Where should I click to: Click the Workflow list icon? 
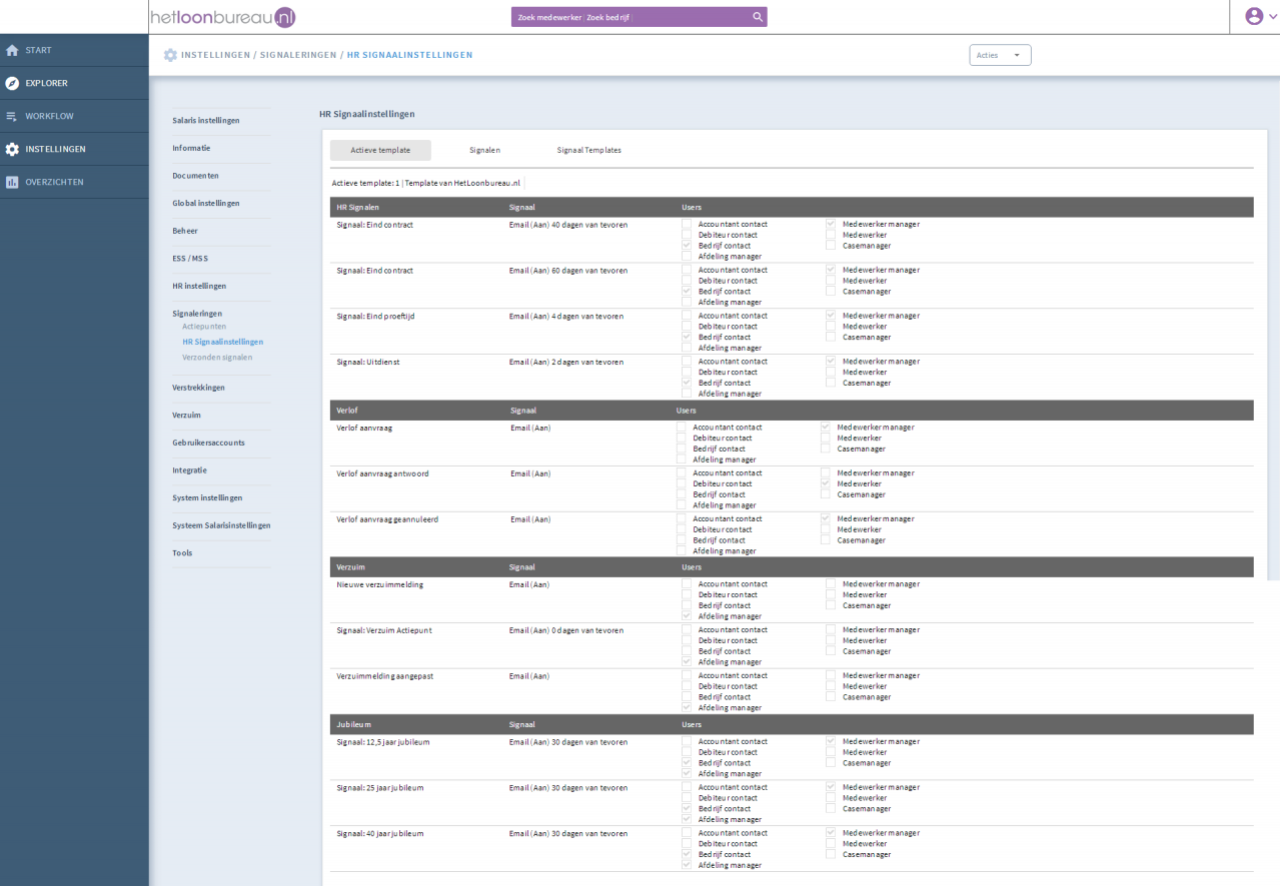(x=12, y=116)
